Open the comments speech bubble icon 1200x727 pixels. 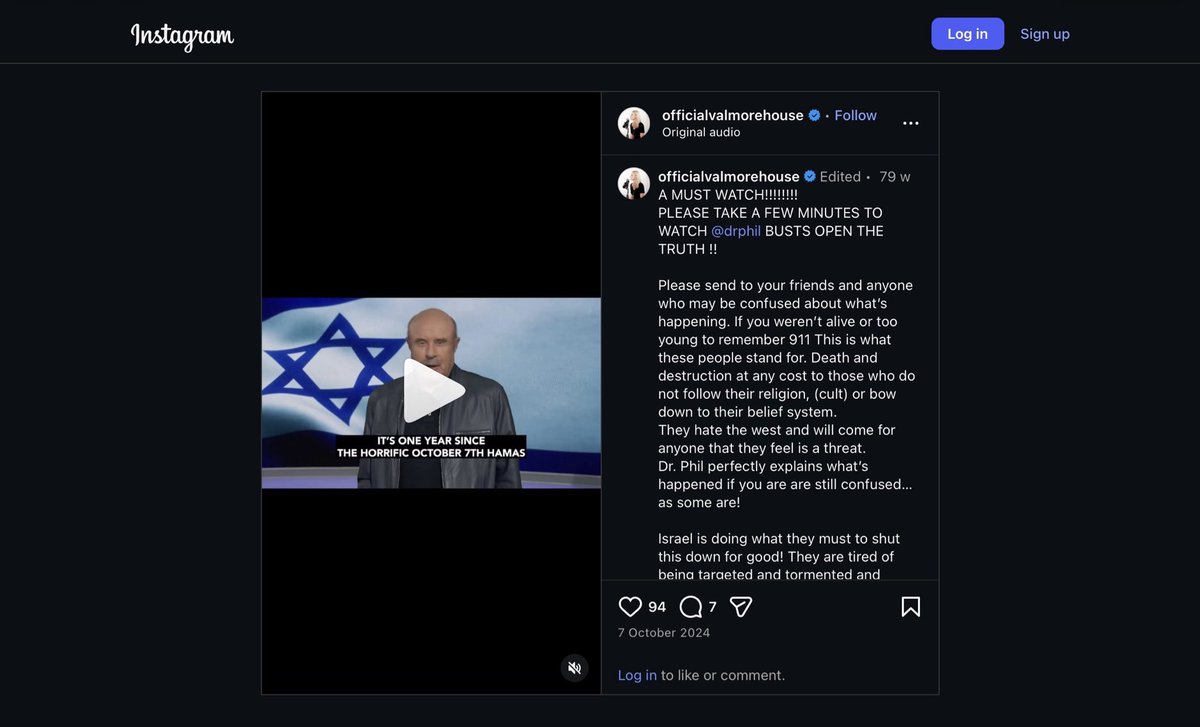pos(690,607)
